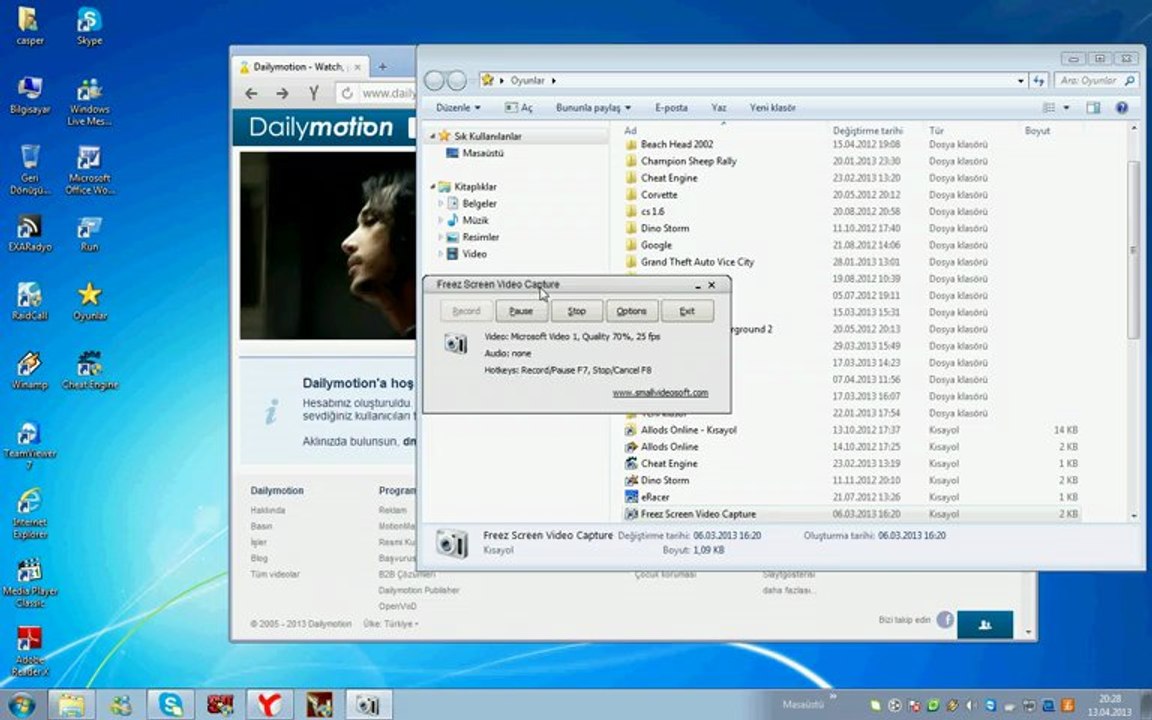This screenshot has width=1152, height=720.
Task: Click the E-posta toolbar command
Action: pyautogui.click(x=671, y=107)
